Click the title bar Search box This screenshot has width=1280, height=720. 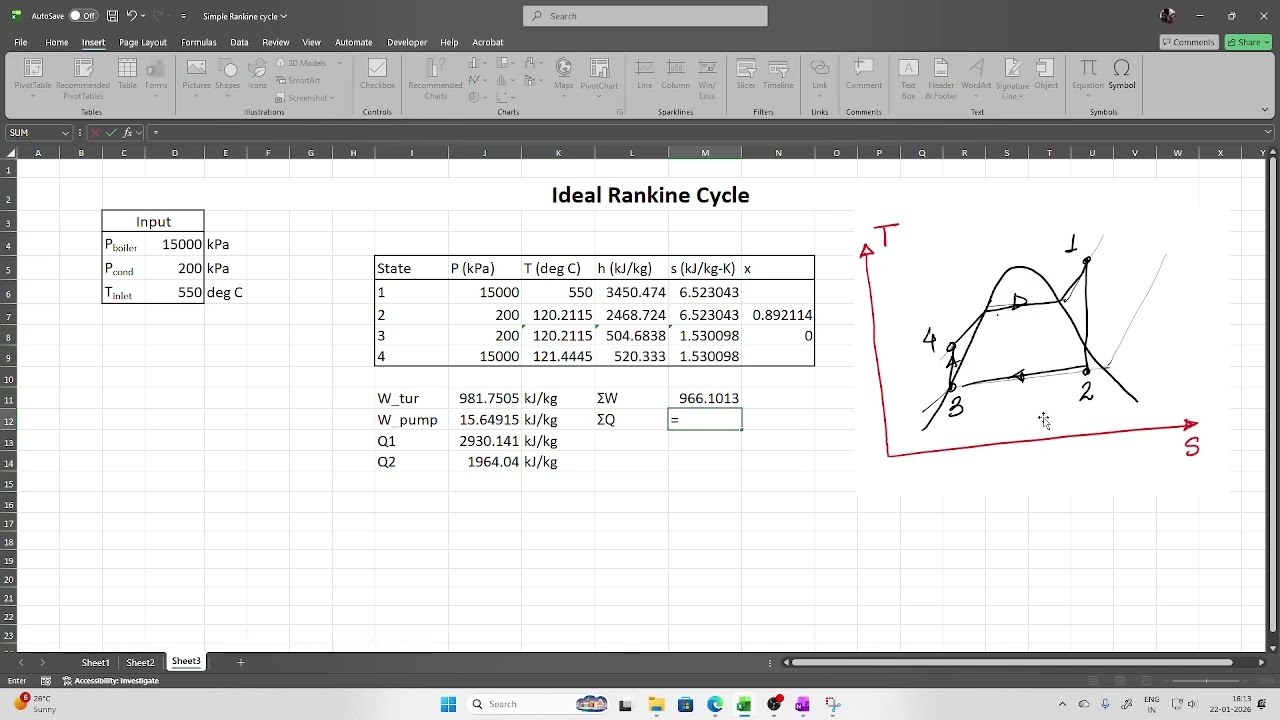coord(645,16)
